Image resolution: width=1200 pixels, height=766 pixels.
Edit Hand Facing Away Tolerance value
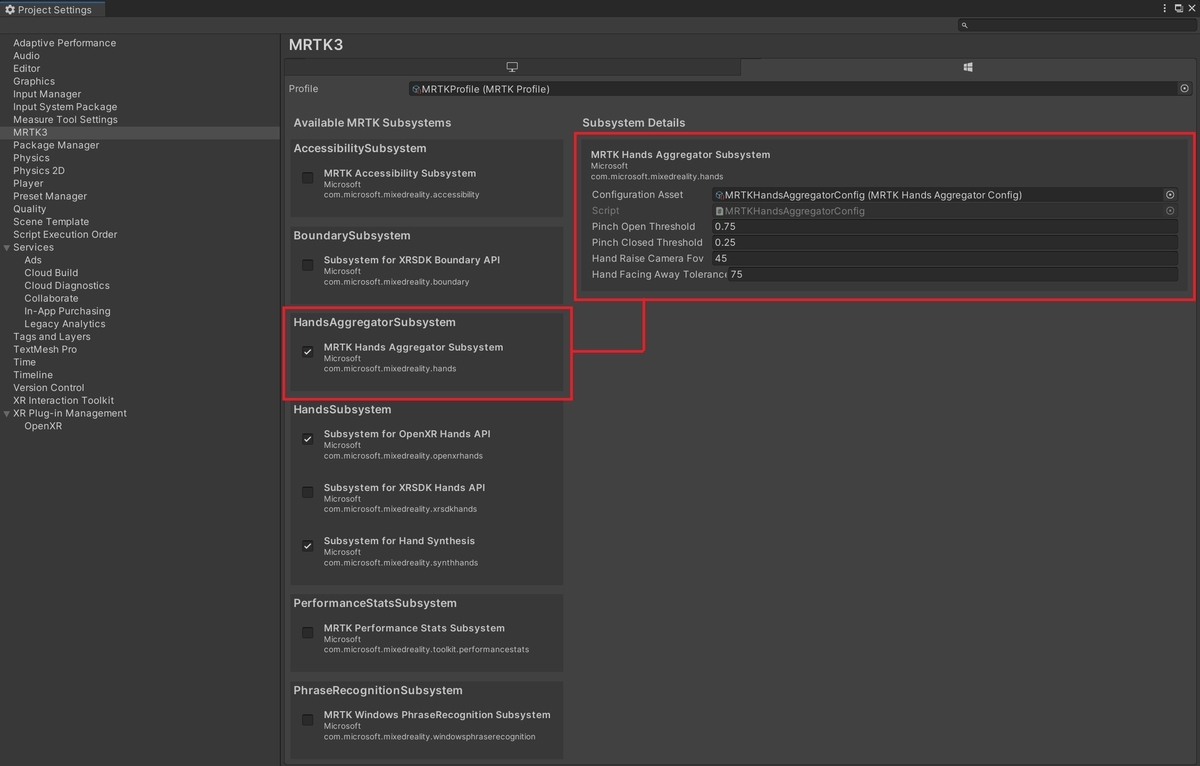953,275
